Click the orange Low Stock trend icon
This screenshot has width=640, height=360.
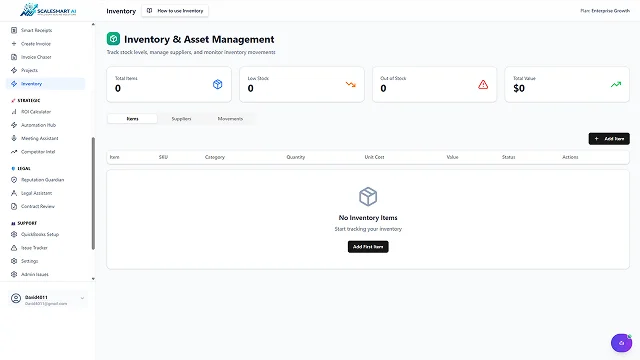(x=351, y=84)
